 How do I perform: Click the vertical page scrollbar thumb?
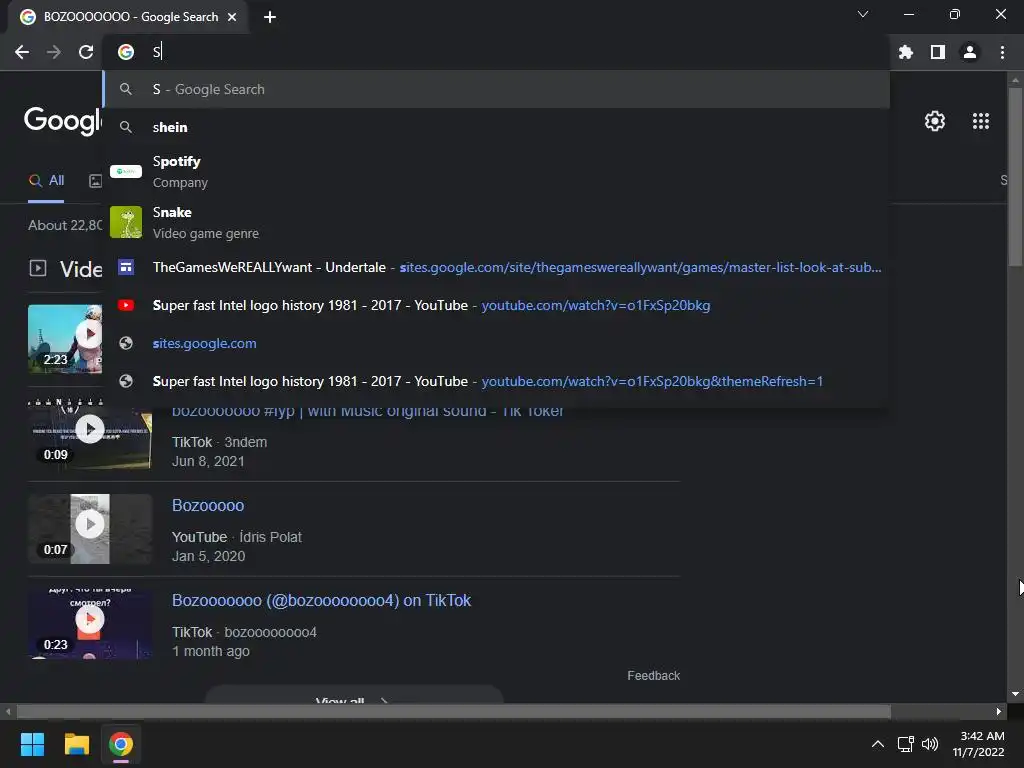tap(1014, 176)
